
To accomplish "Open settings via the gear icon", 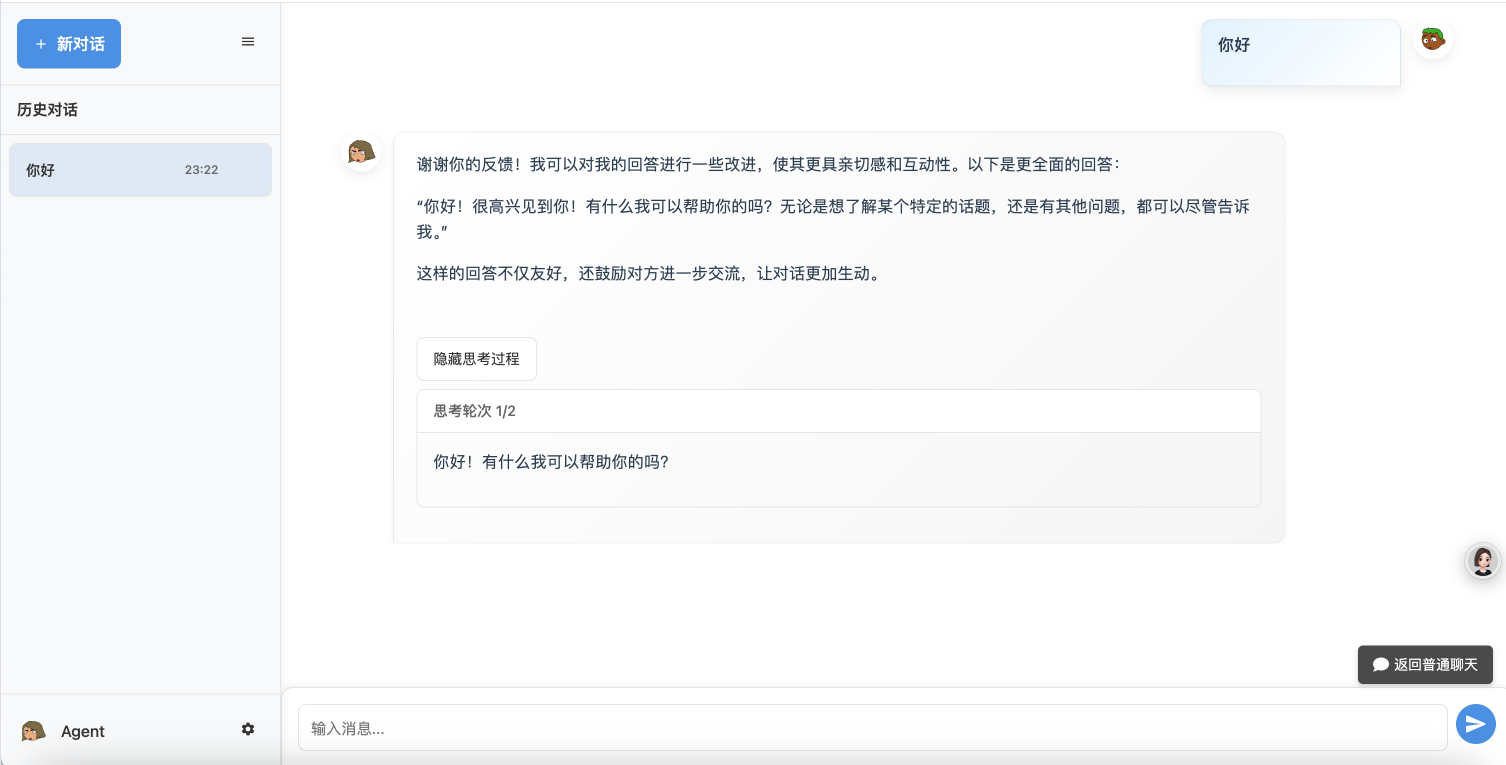I will click(248, 730).
